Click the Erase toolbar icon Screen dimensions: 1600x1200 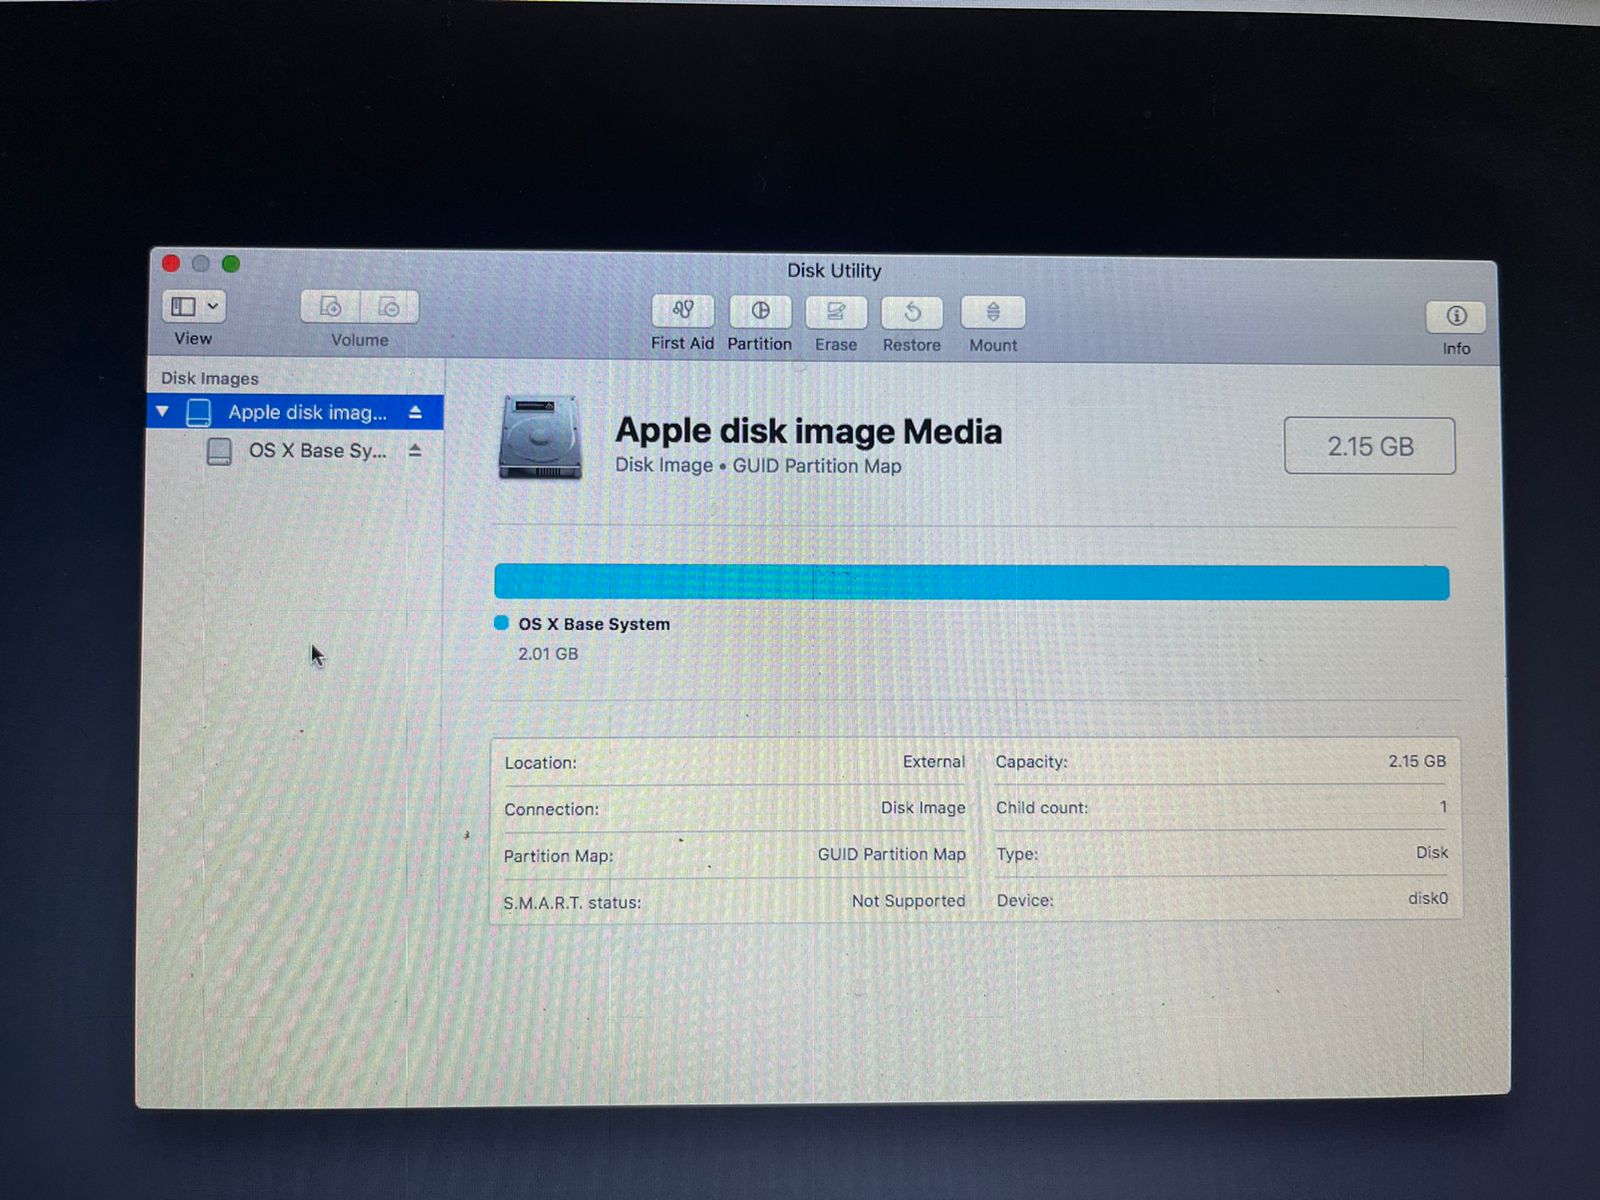pos(836,312)
